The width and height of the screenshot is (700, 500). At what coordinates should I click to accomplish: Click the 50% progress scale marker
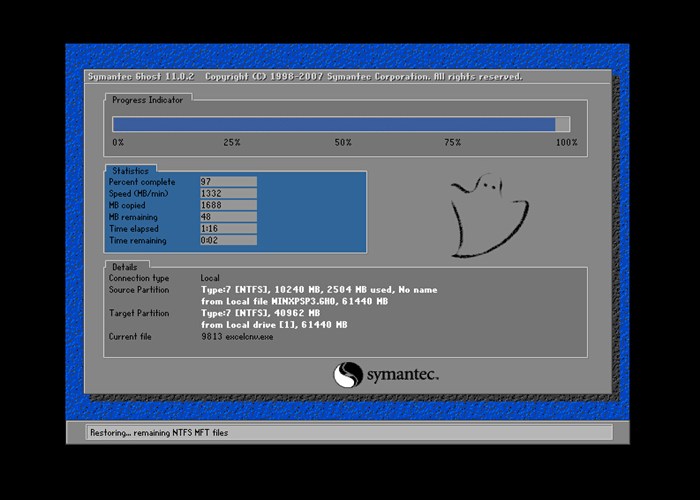click(x=343, y=143)
